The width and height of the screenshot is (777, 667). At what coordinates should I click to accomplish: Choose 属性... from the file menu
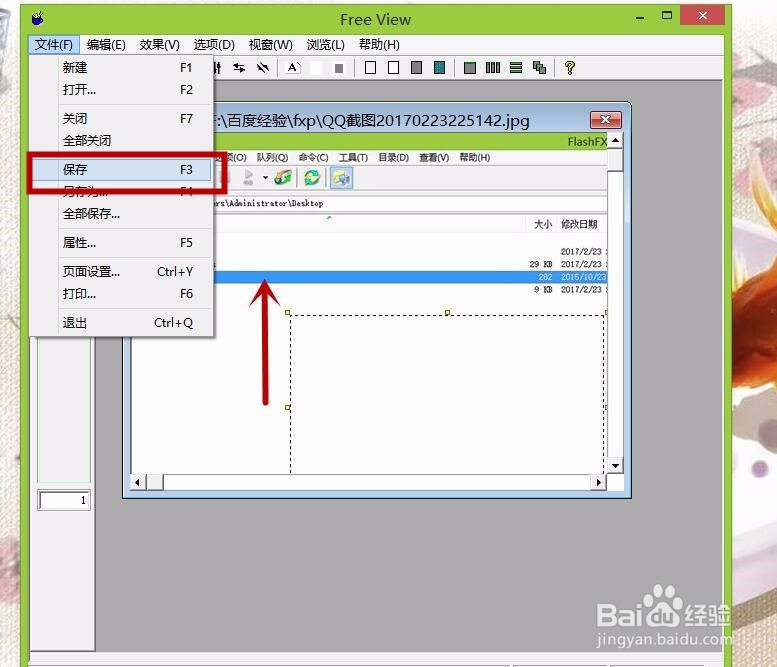click(121, 243)
